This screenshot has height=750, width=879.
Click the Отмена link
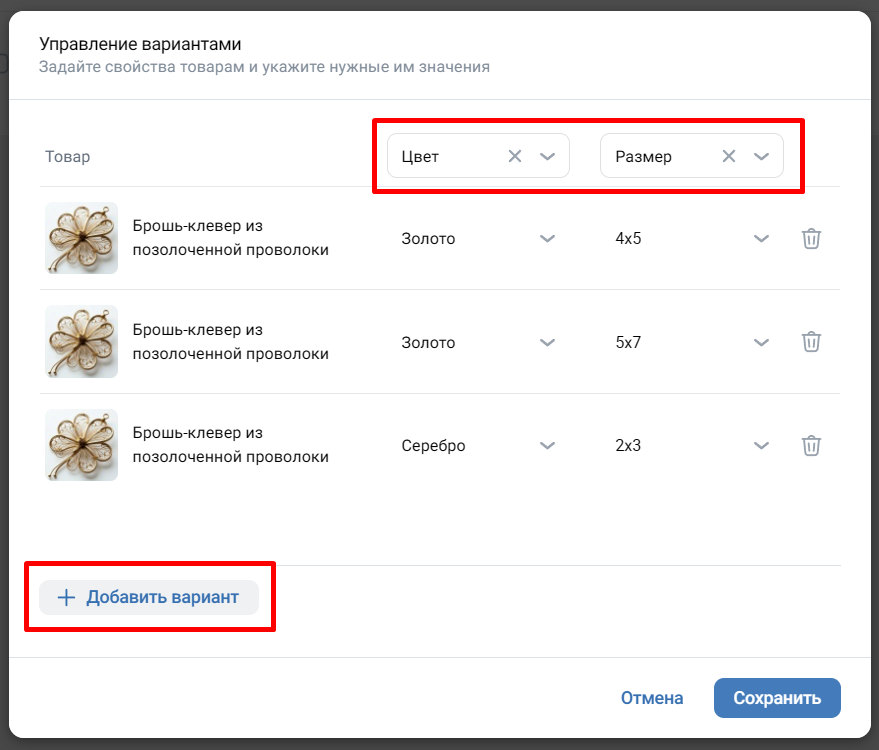point(652,698)
